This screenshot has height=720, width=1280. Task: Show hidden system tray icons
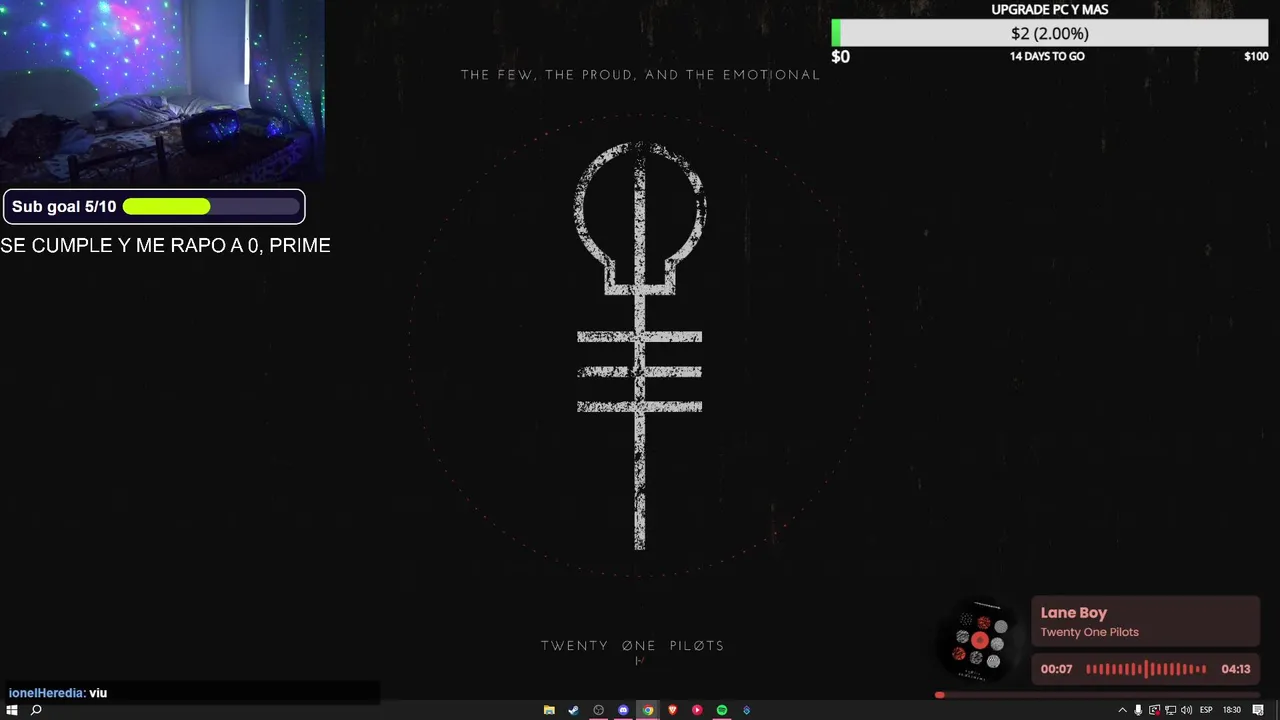[x=1122, y=710]
